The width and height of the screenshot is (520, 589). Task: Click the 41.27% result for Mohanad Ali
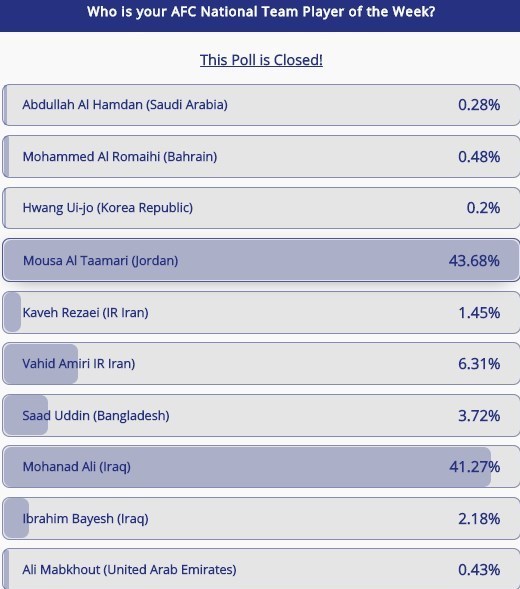click(475, 467)
